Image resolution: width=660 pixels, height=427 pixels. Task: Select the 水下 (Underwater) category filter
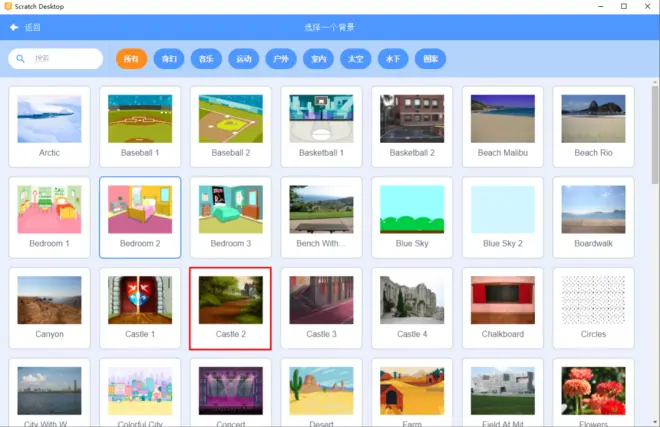(x=393, y=59)
